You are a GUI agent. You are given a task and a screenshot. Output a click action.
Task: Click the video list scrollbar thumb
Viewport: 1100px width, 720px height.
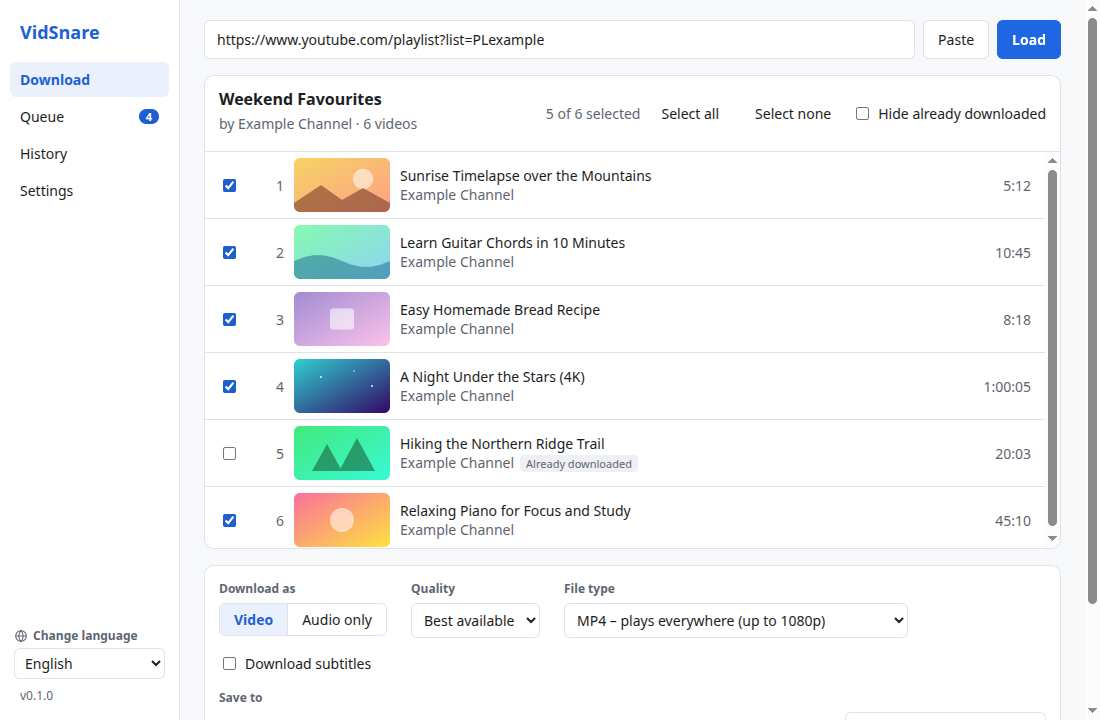pyautogui.click(x=1052, y=347)
